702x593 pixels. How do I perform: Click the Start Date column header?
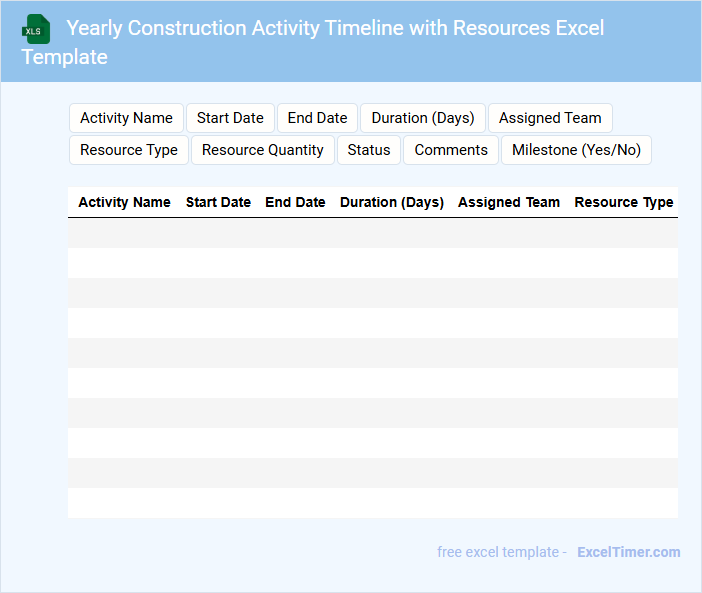[218, 202]
